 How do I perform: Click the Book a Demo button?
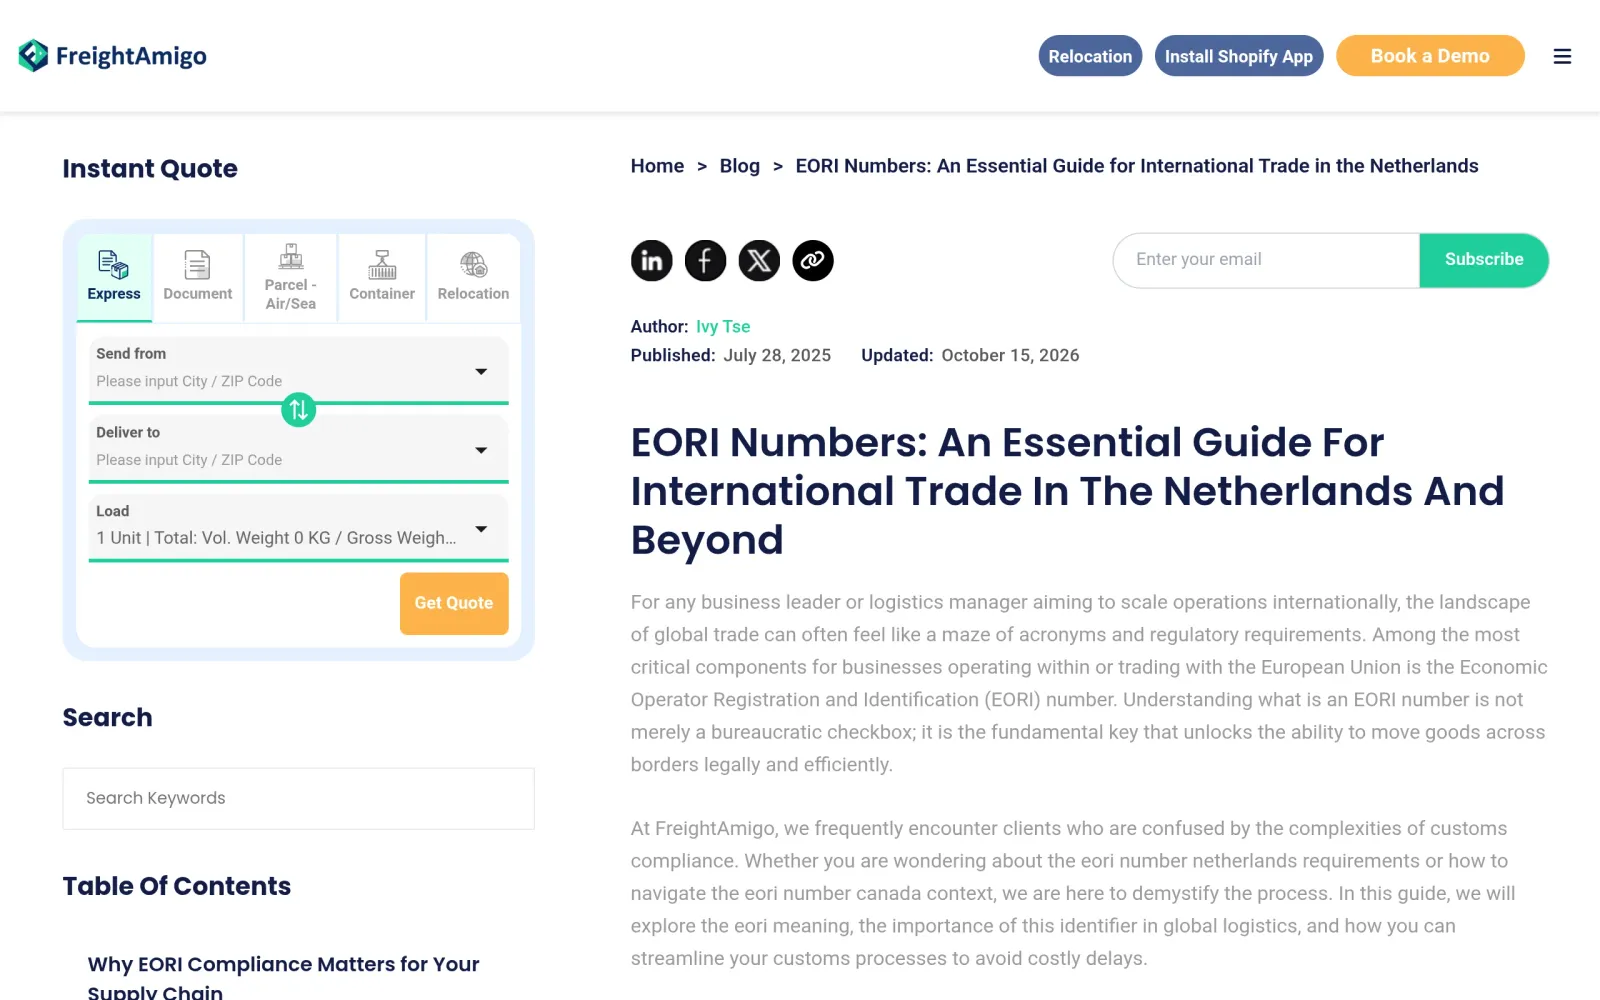click(1430, 56)
